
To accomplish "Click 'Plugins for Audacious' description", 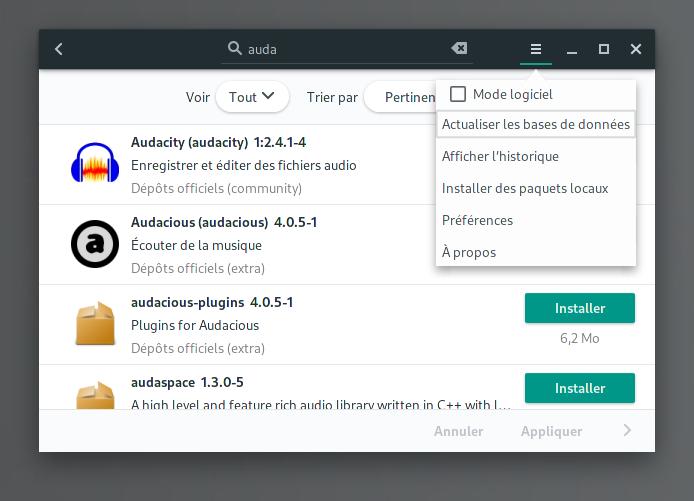I will coord(195,325).
